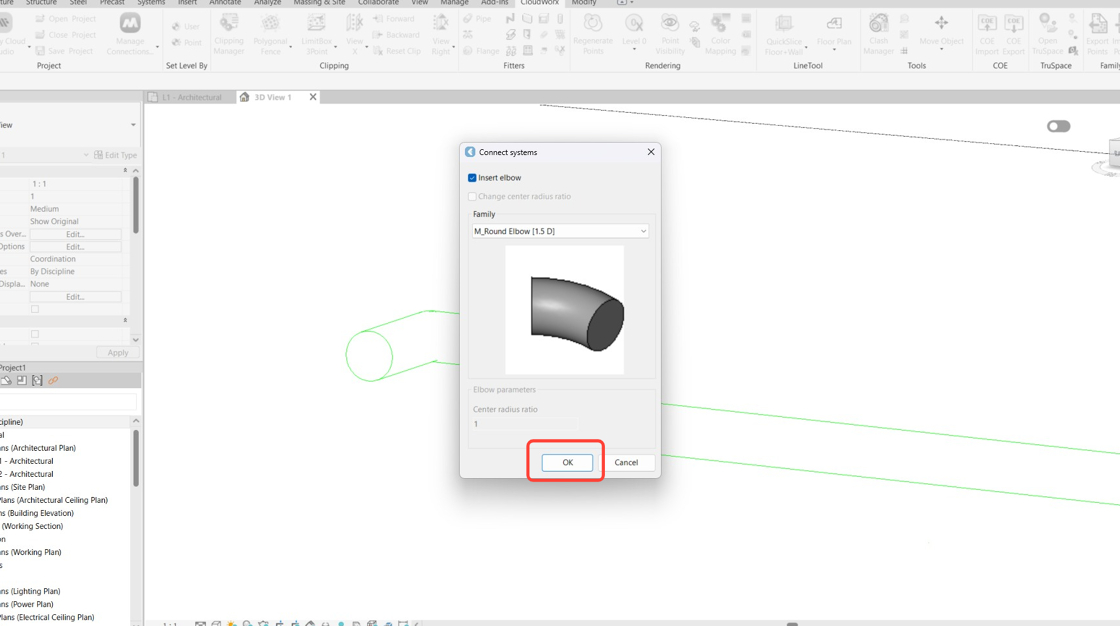Select the Polygonal Fence tool
This screenshot has height=626, width=1120.
270,34
